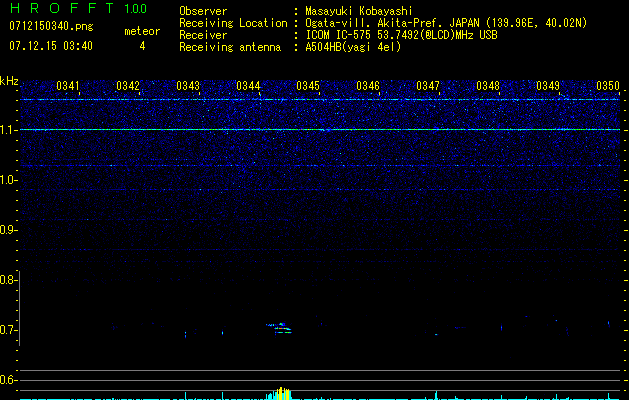
Task: Select the 0.9 frequency axis label
Action: pyautogui.click(x=9, y=230)
